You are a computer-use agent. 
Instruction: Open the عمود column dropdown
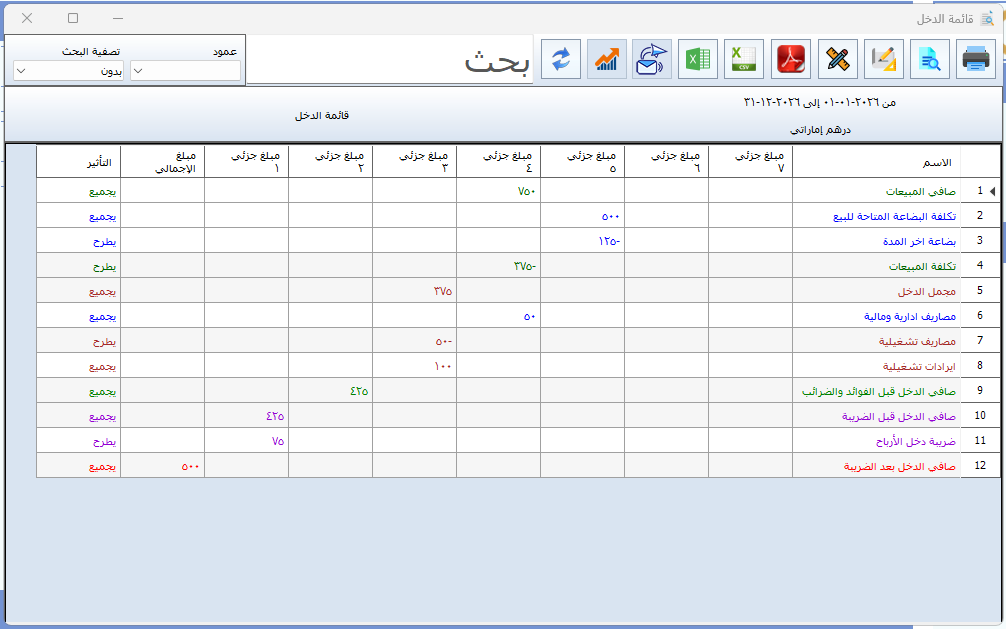185,71
